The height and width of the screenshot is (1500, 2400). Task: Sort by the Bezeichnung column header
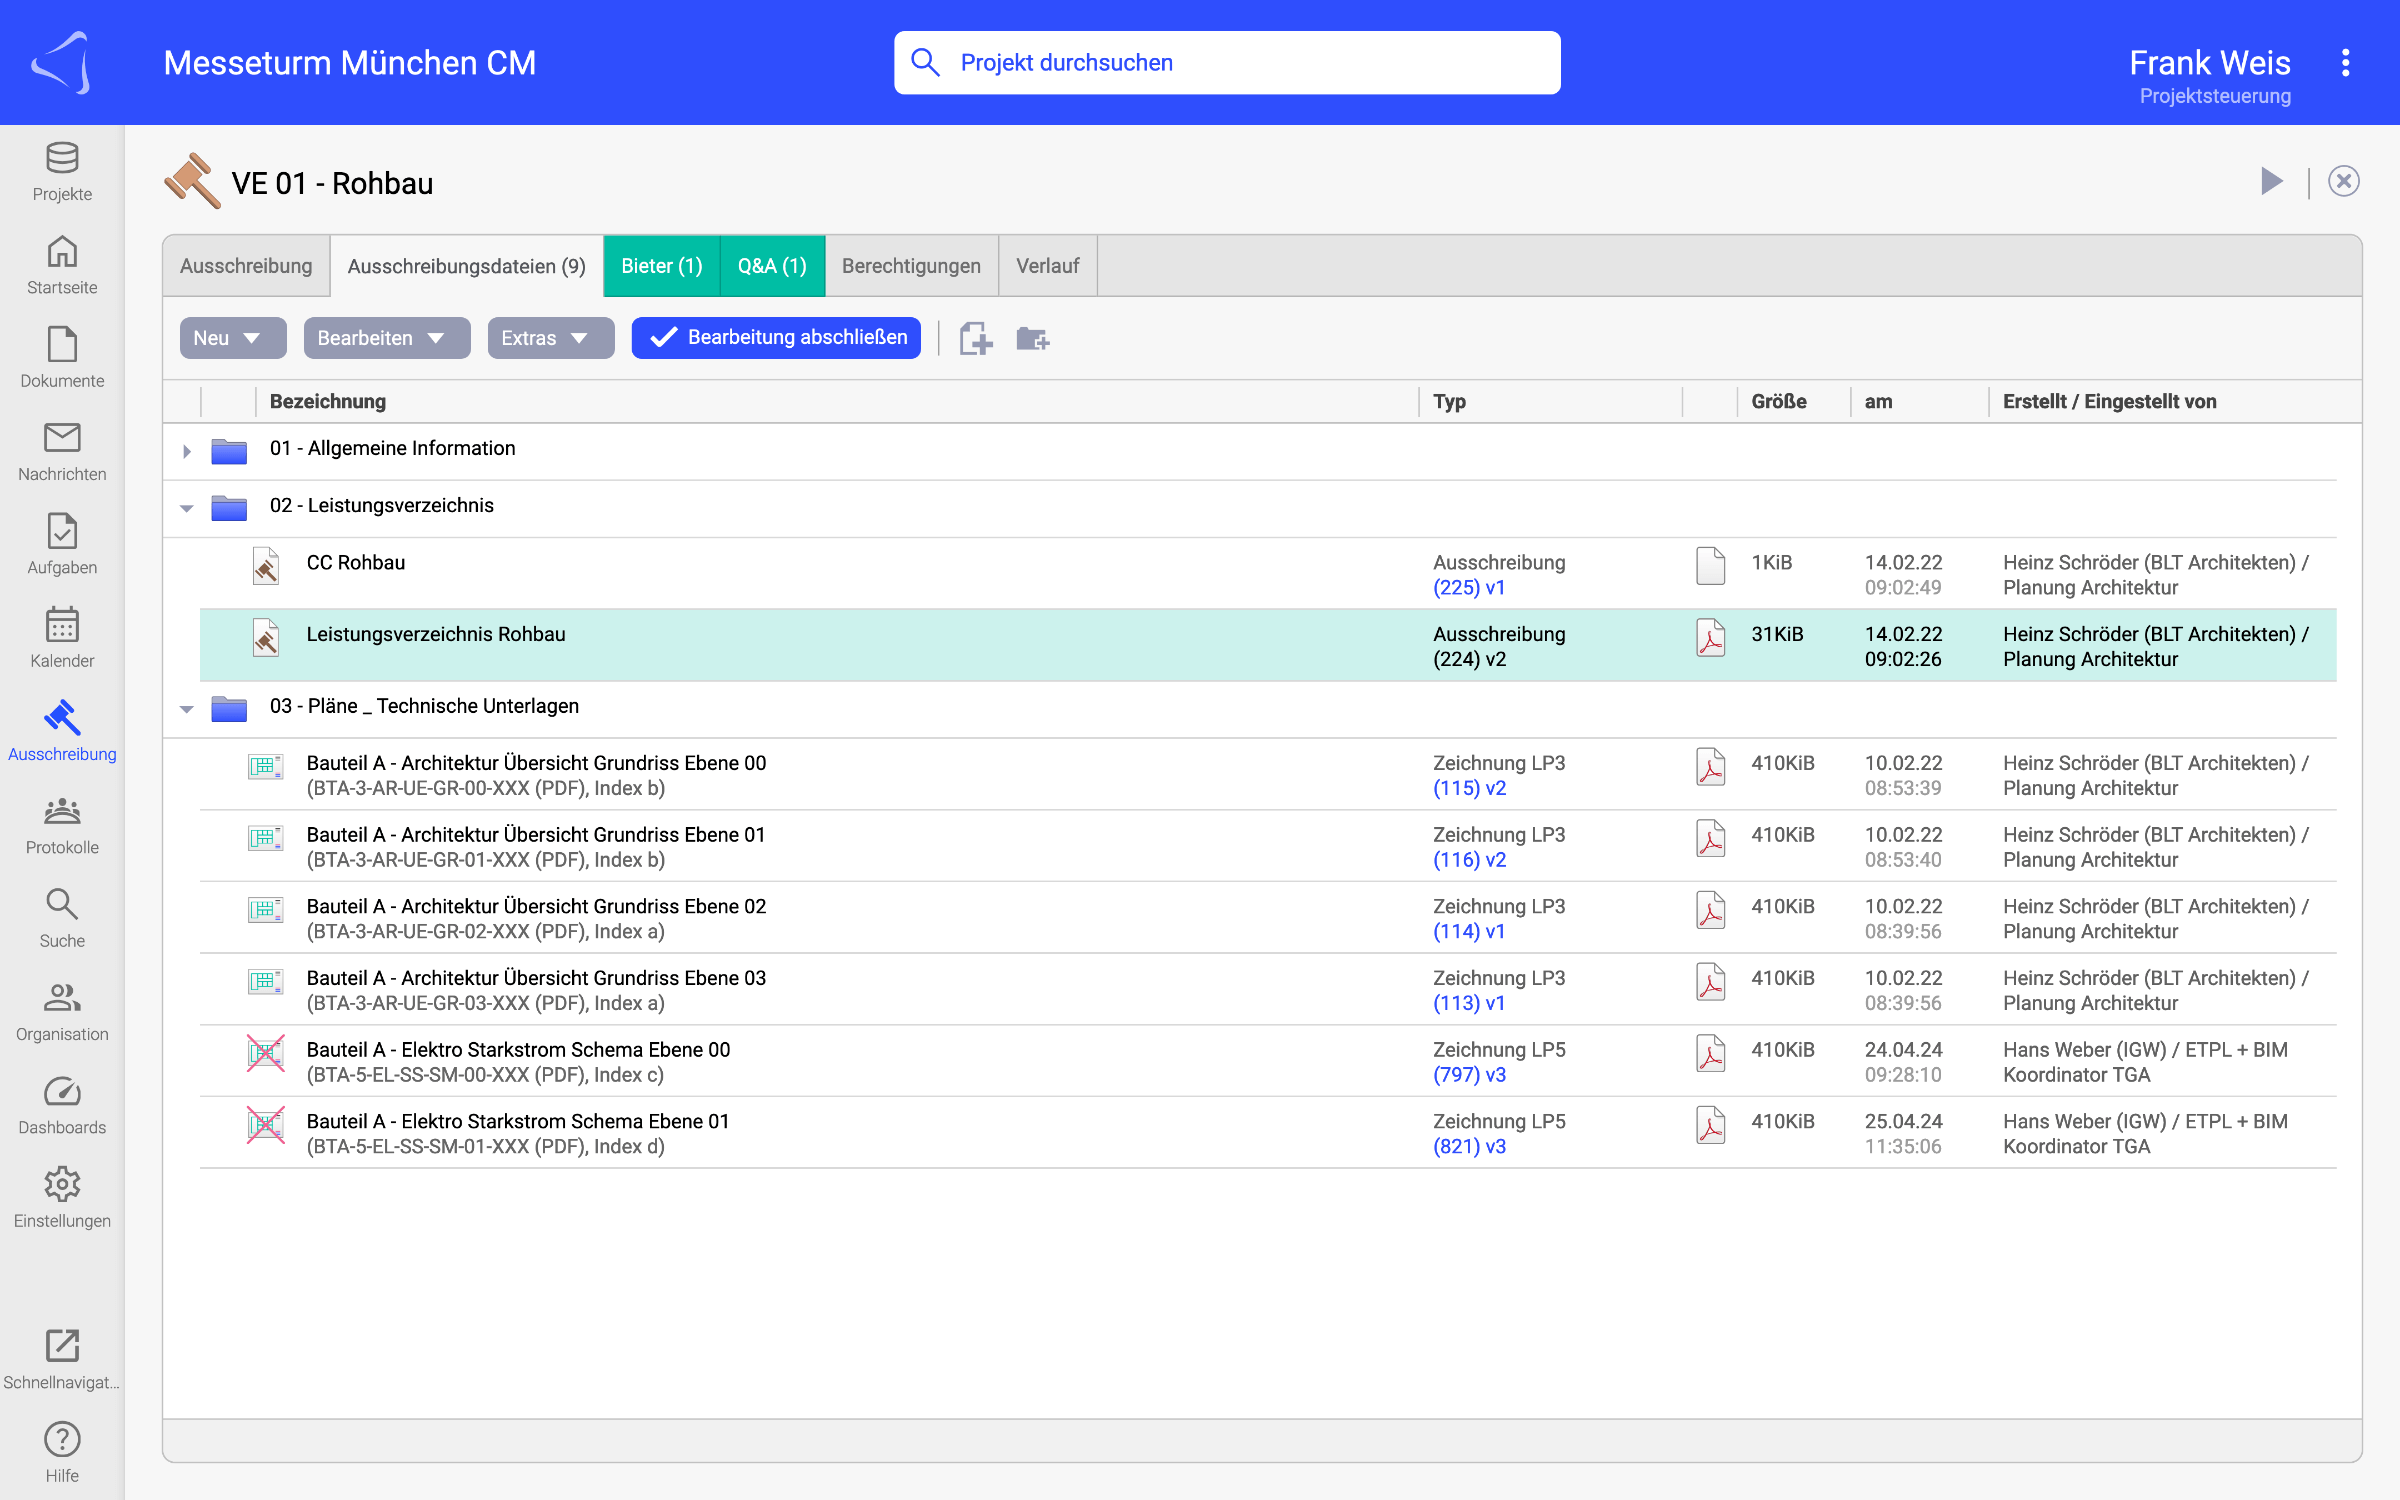[328, 401]
